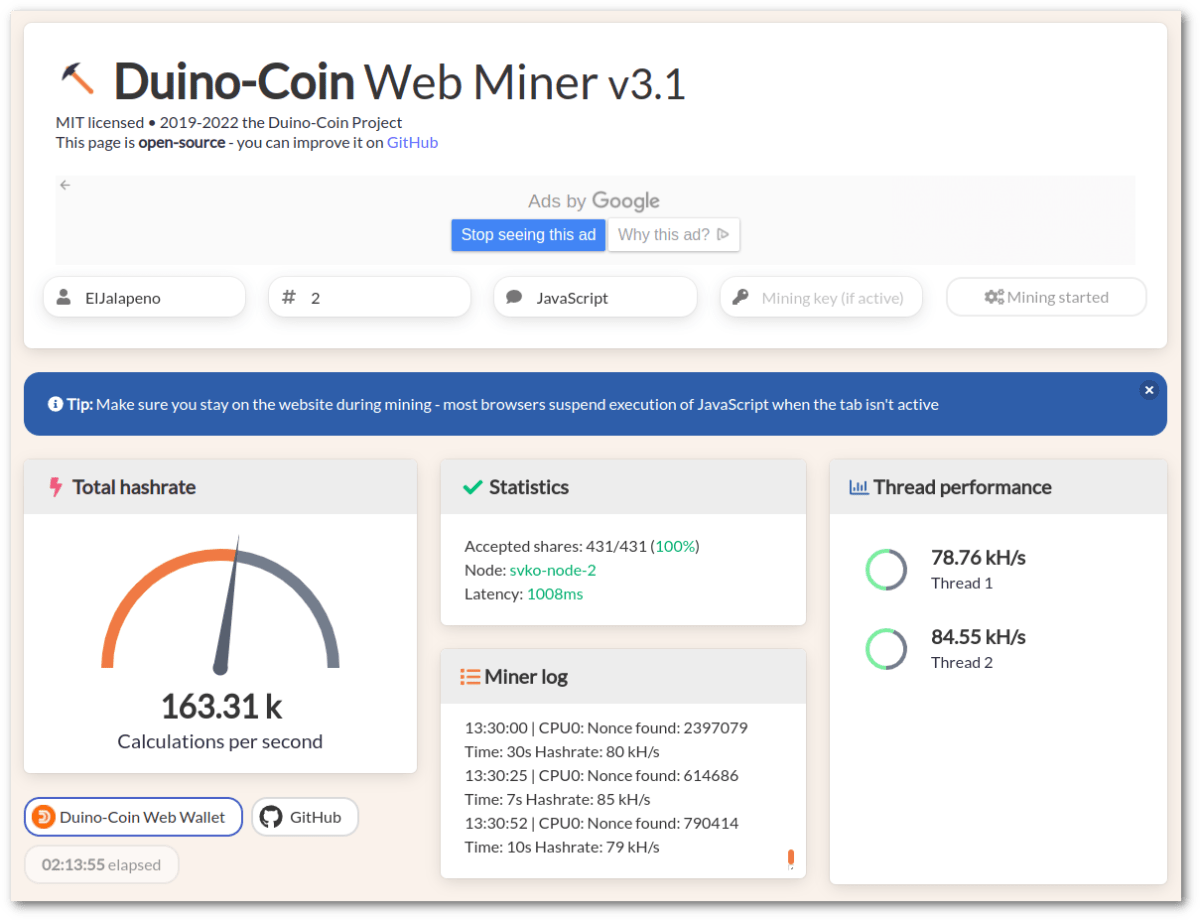Click the Duino-Coin logo on wallet button
Image resolution: width=1200 pixels, height=920 pixels.
click(x=43, y=817)
